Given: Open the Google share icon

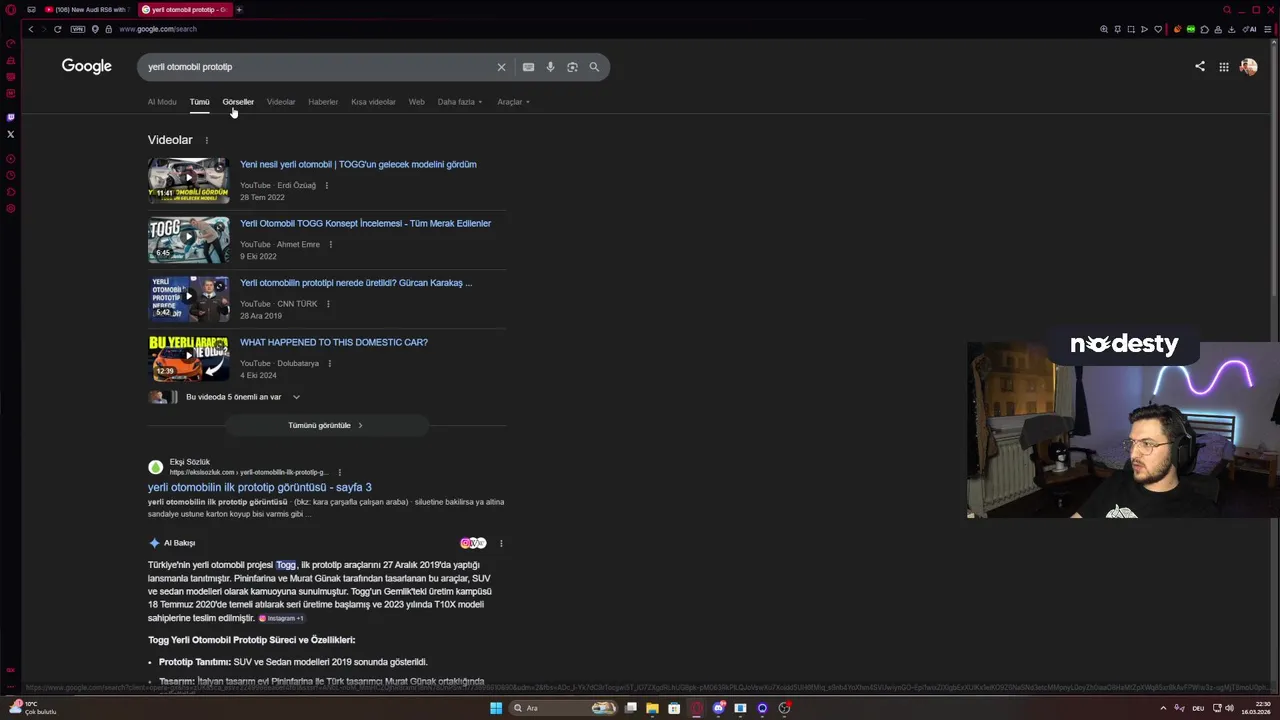Looking at the screenshot, I should pos(1200,67).
